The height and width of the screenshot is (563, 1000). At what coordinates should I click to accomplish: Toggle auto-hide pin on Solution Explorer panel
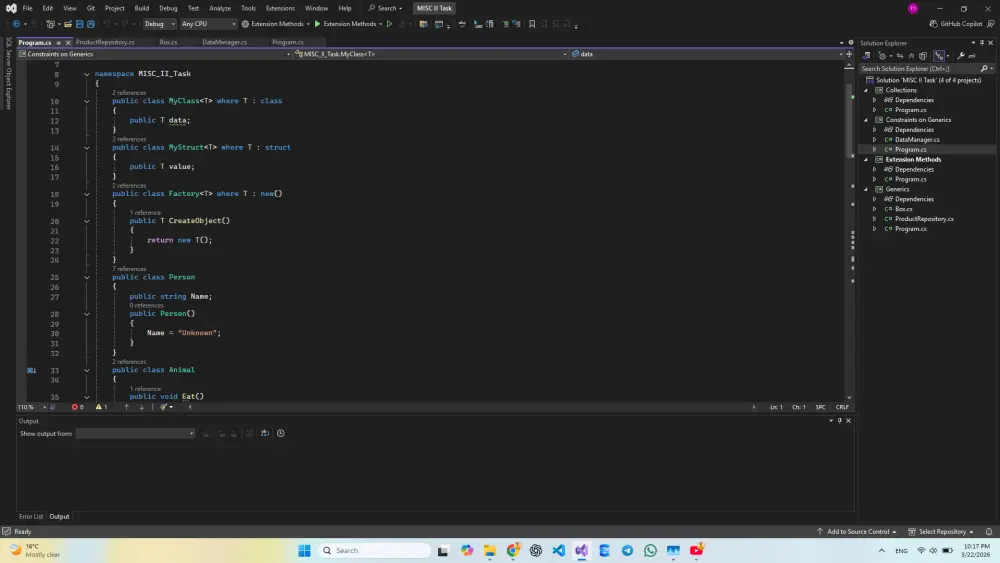982,43
